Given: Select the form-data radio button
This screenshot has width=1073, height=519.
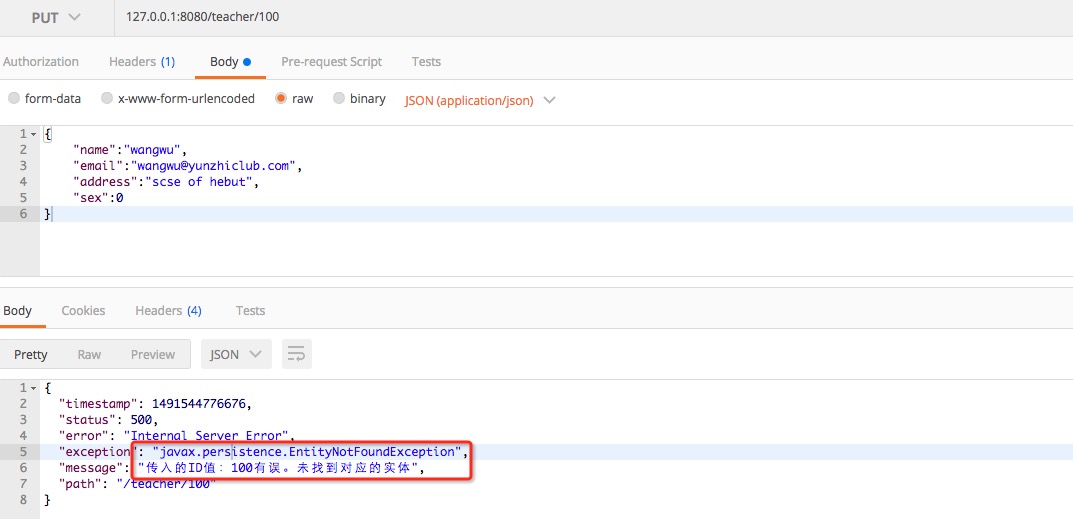Looking at the screenshot, I should pos(14,99).
